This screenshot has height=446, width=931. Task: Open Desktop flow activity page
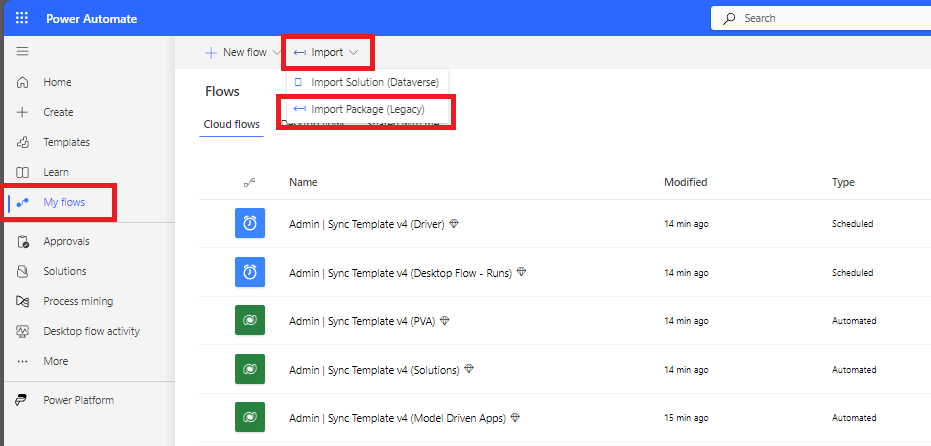click(91, 331)
